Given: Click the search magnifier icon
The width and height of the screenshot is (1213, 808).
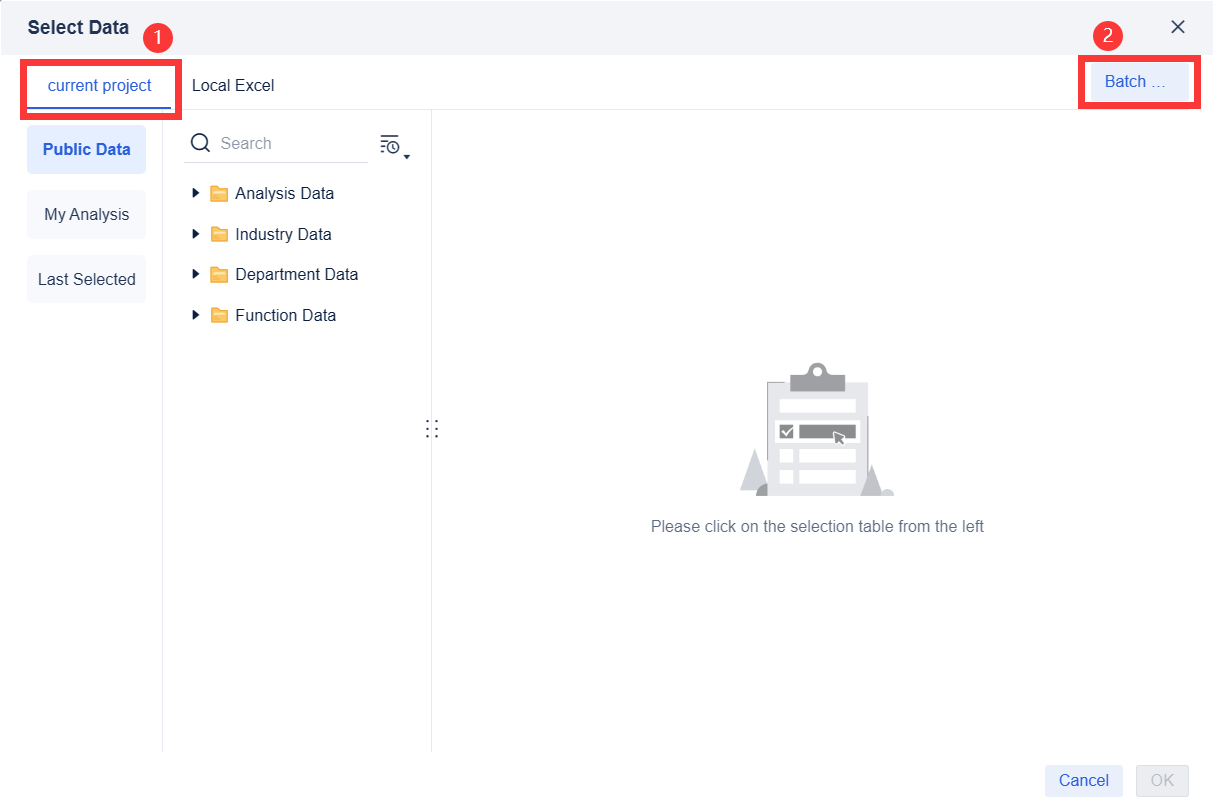Looking at the screenshot, I should point(201,143).
